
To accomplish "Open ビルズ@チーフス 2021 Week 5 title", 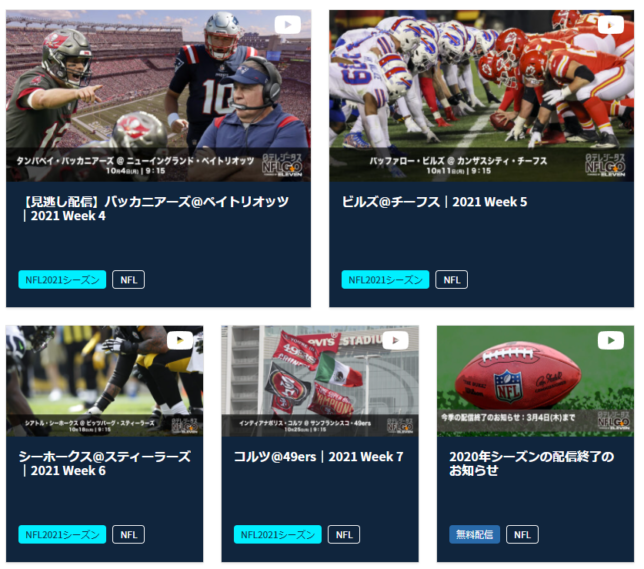I will 435,202.
